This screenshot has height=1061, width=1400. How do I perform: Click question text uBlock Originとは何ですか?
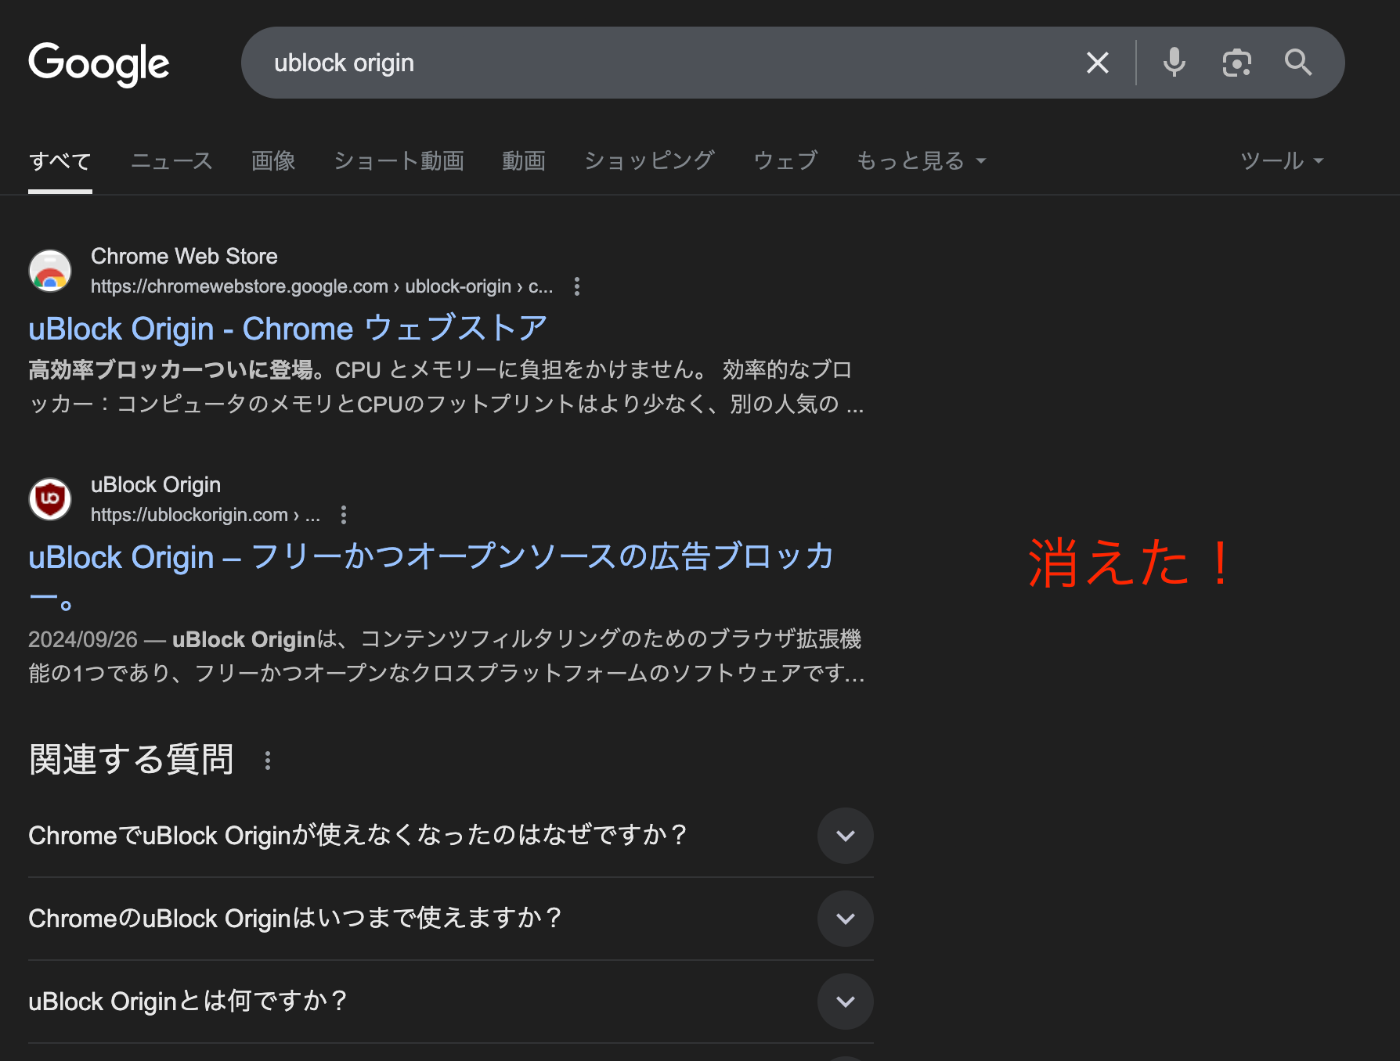[188, 1001]
